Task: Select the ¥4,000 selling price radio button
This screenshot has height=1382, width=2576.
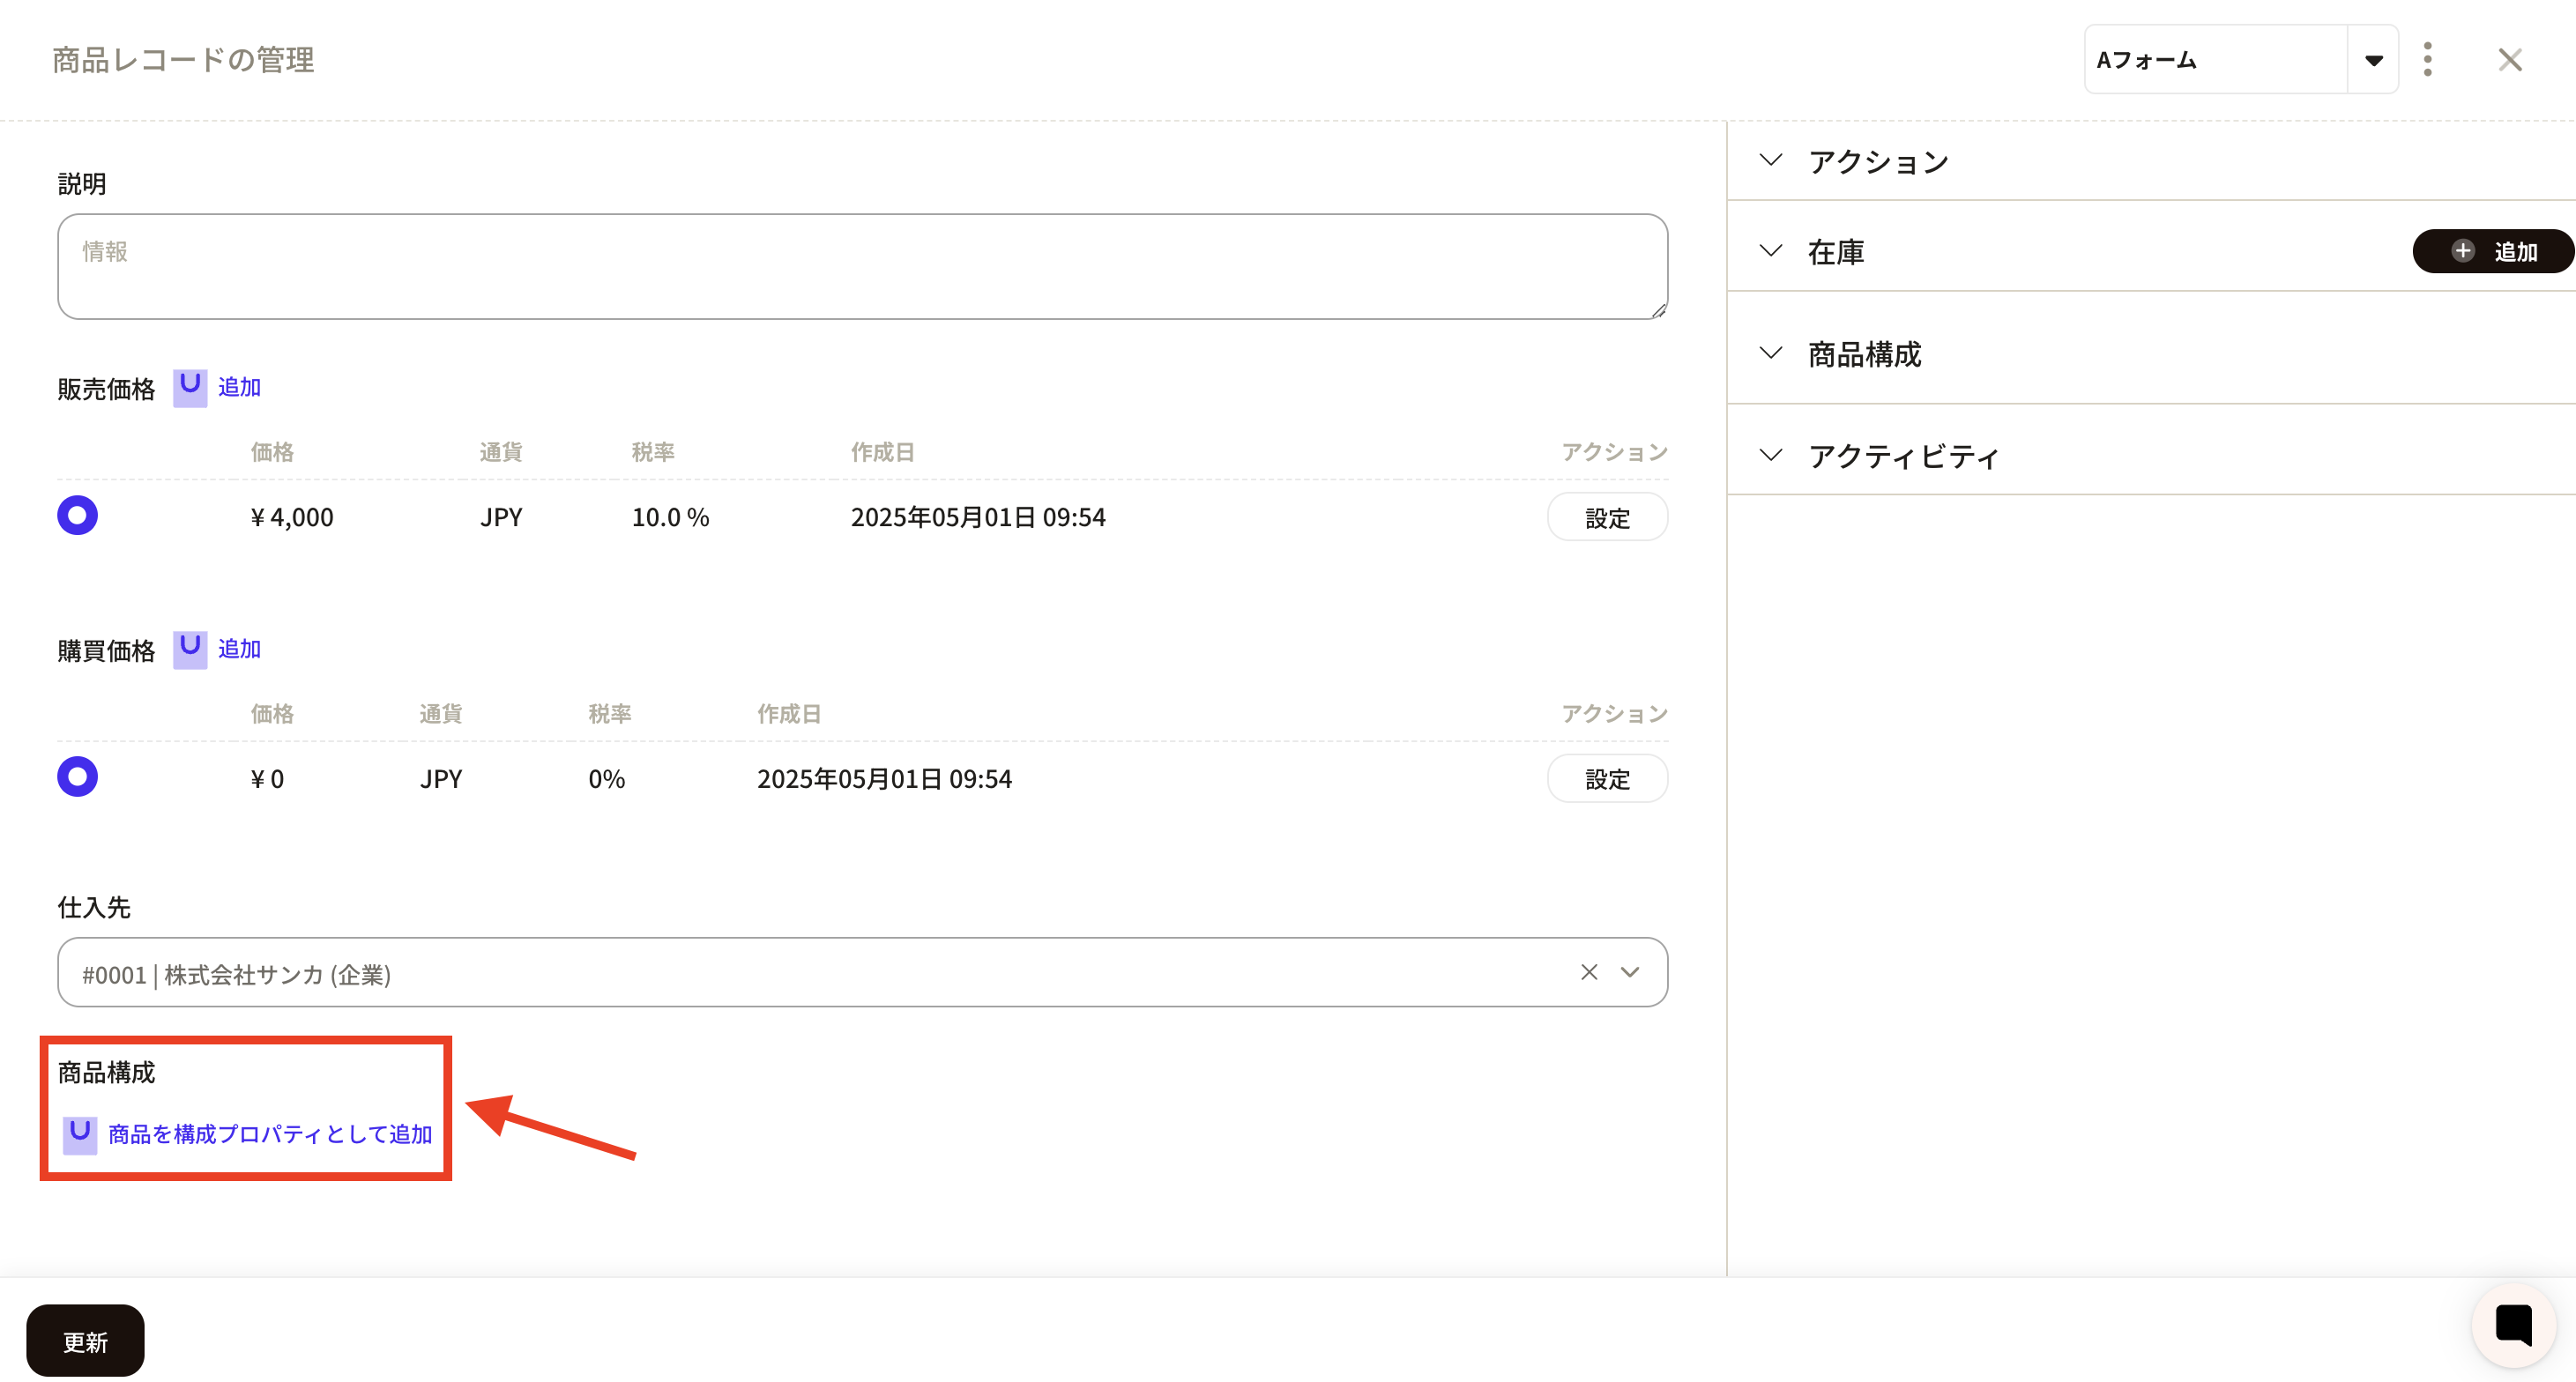Action: (x=77, y=516)
